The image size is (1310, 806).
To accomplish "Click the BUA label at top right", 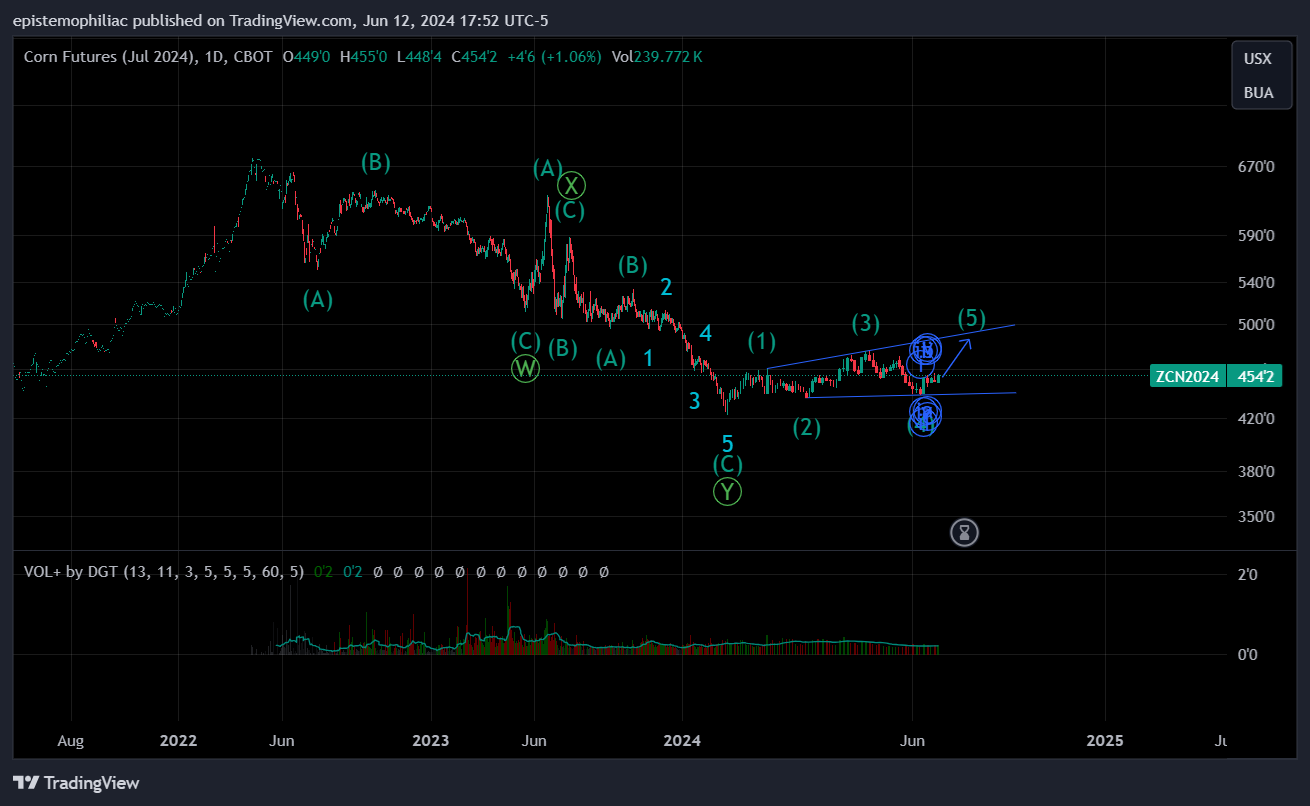I will click(1258, 93).
